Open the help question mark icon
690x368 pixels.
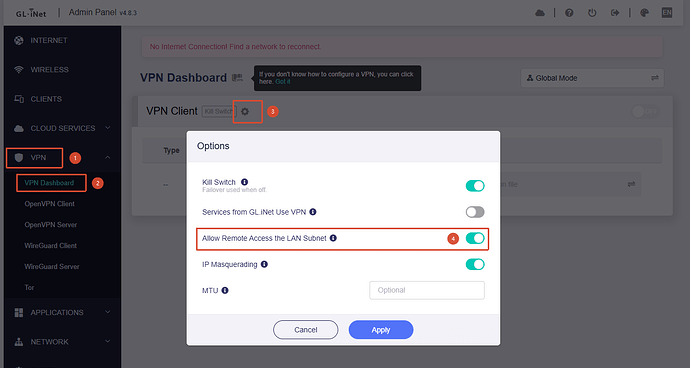[569, 13]
